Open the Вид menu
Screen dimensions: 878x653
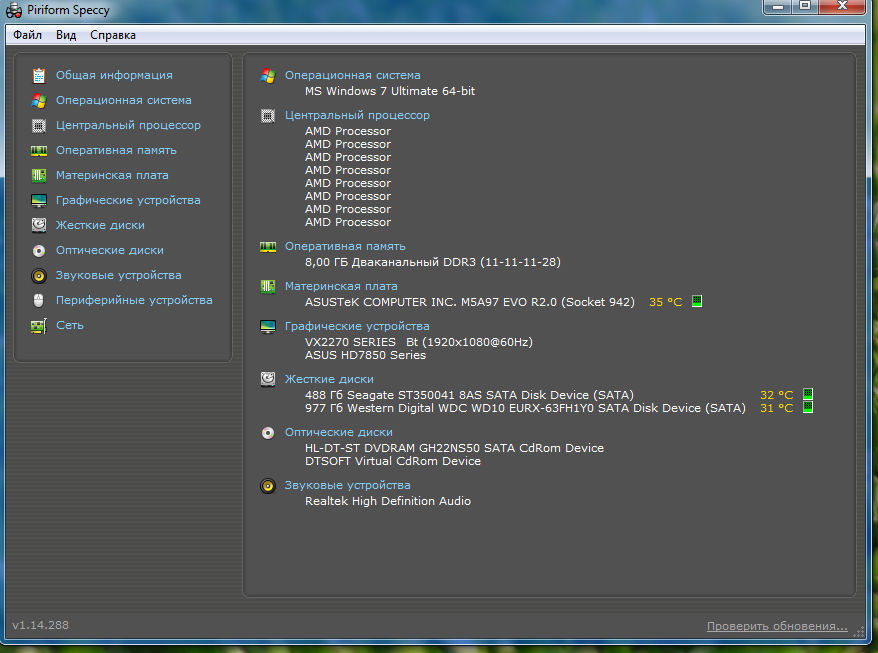(x=66, y=35)
